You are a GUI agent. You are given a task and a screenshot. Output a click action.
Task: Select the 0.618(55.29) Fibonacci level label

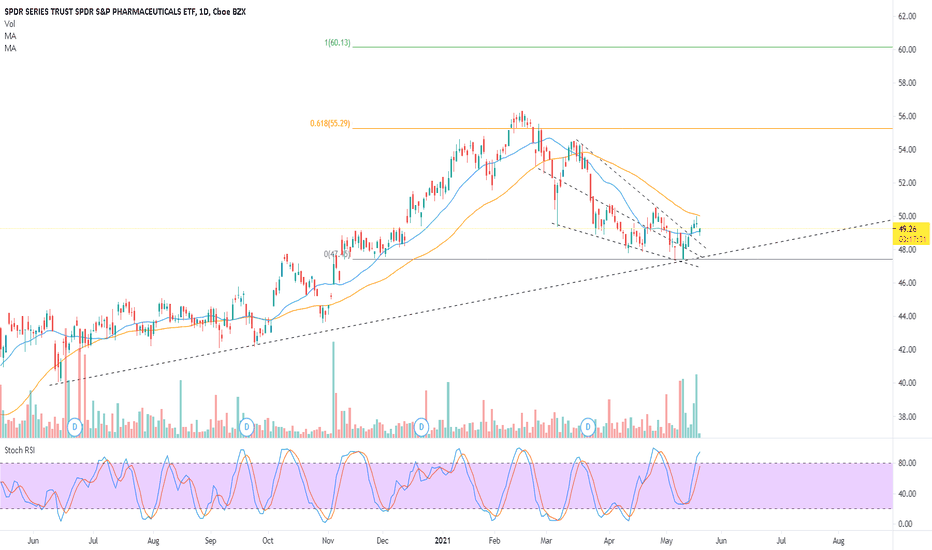click(x=330, y=124)
